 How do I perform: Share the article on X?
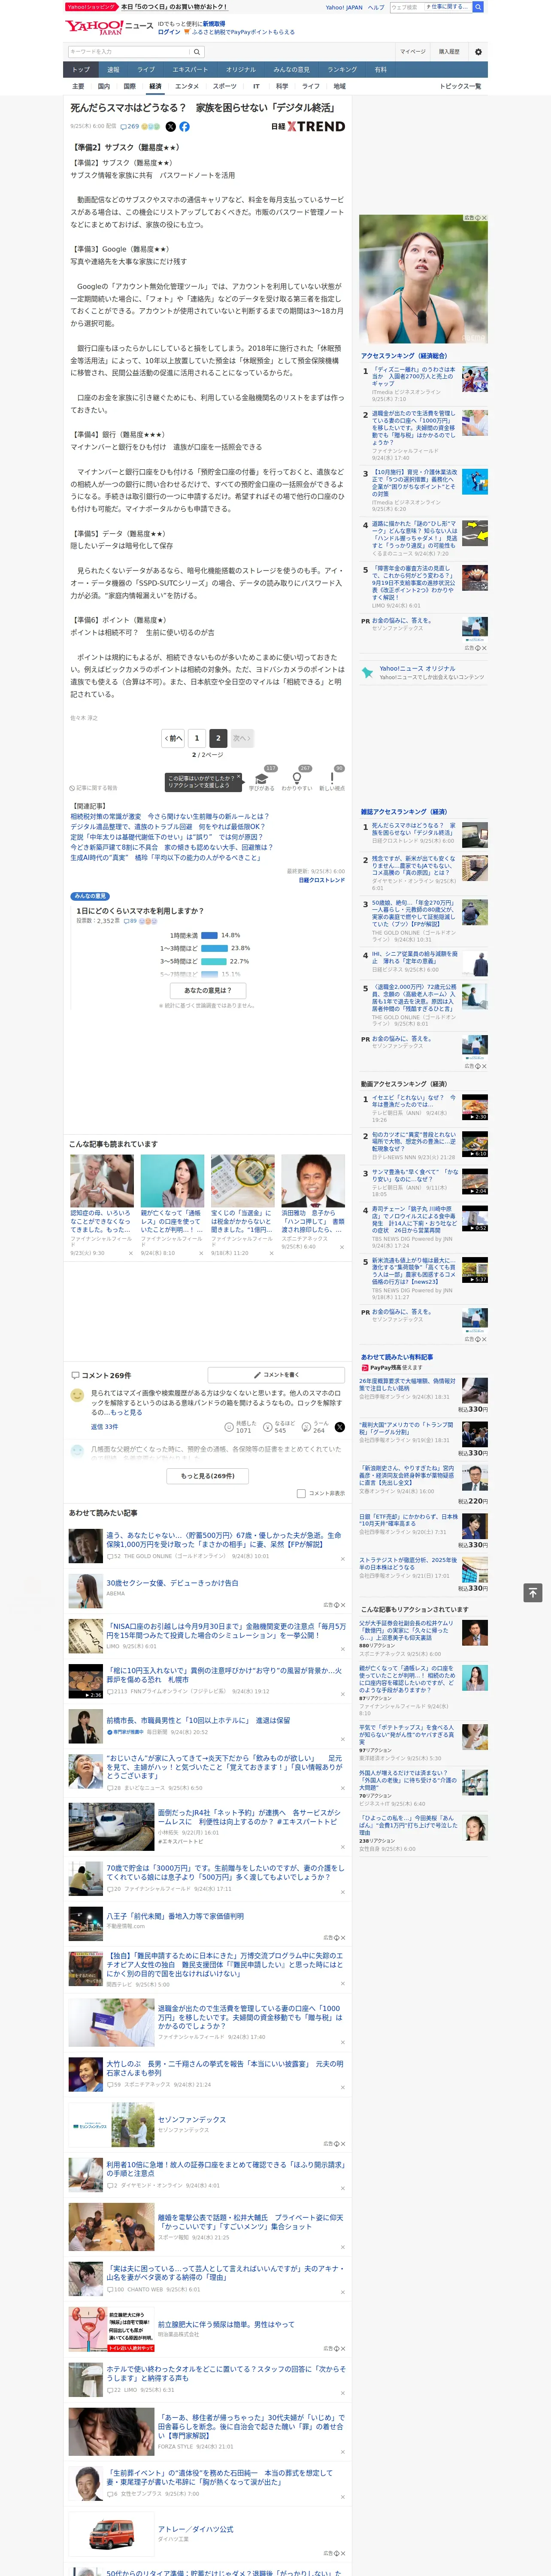pyautogui.click(x=170, y=127)
